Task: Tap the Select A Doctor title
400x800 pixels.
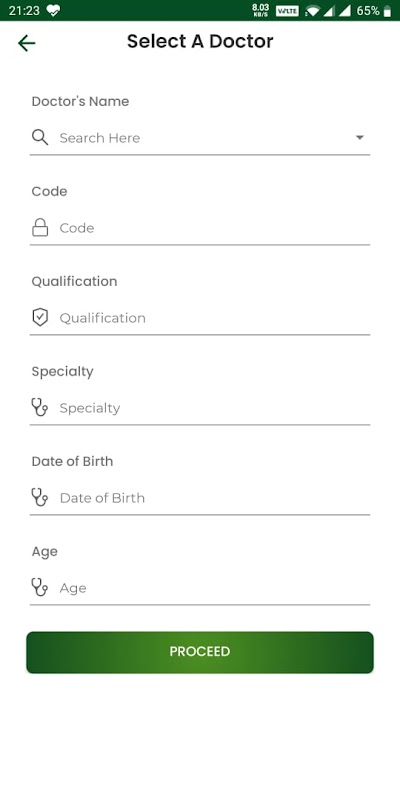Action: tap(200, 41)
